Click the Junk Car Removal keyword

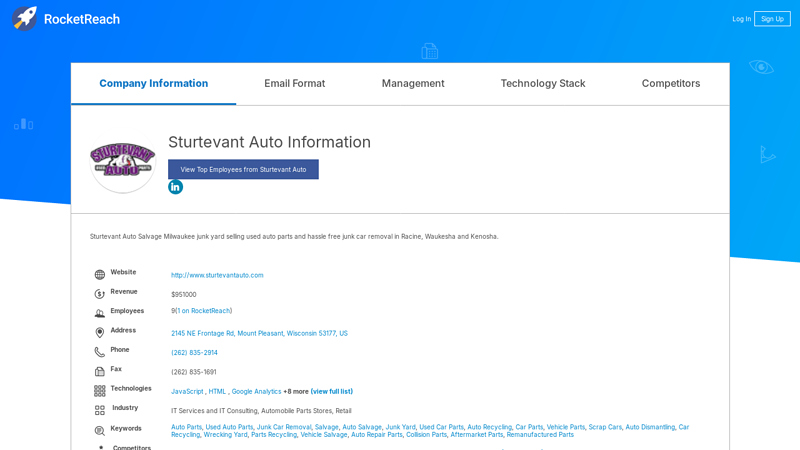coord(284,427)
